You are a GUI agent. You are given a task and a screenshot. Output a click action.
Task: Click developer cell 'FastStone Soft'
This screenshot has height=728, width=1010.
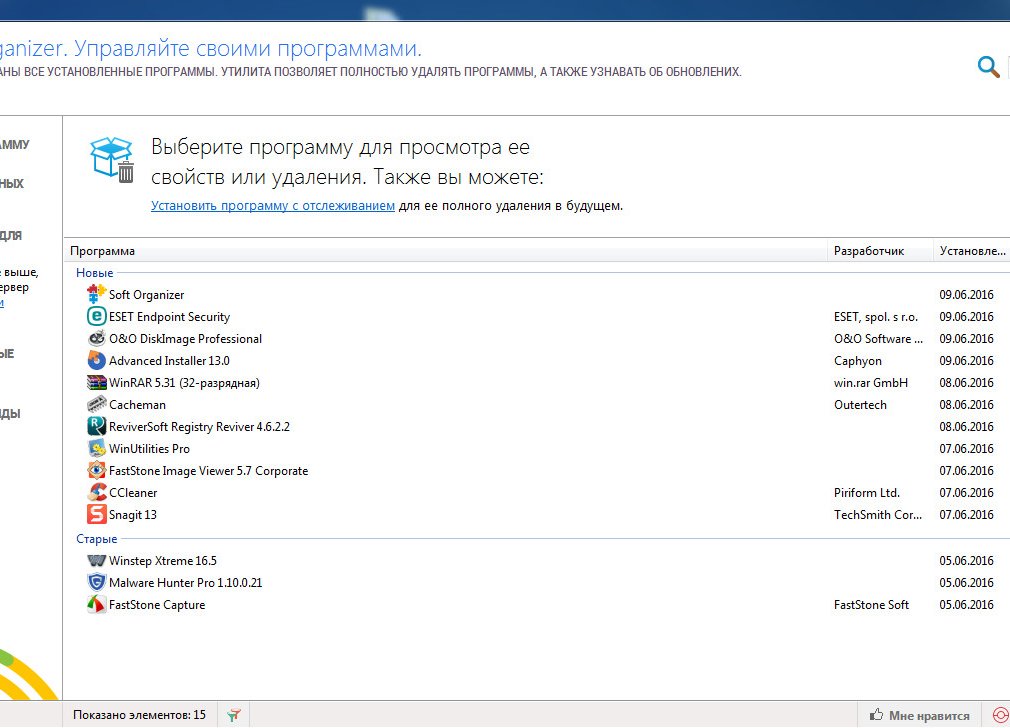pos(872,604)
